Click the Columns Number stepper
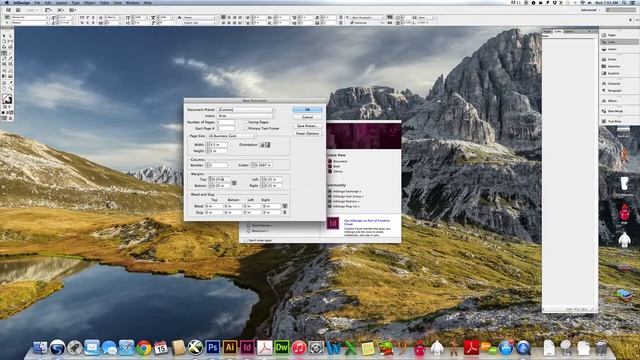Viewport: 640px width, 360px height. pyautogui.click(x=208, y=165)
